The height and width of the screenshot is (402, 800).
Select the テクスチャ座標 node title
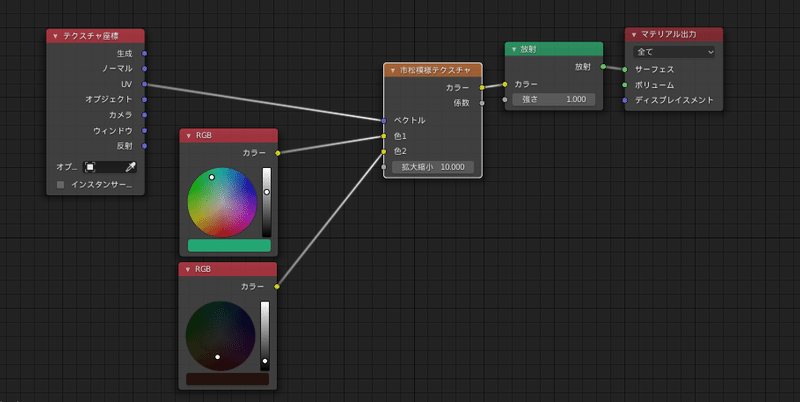91,36
